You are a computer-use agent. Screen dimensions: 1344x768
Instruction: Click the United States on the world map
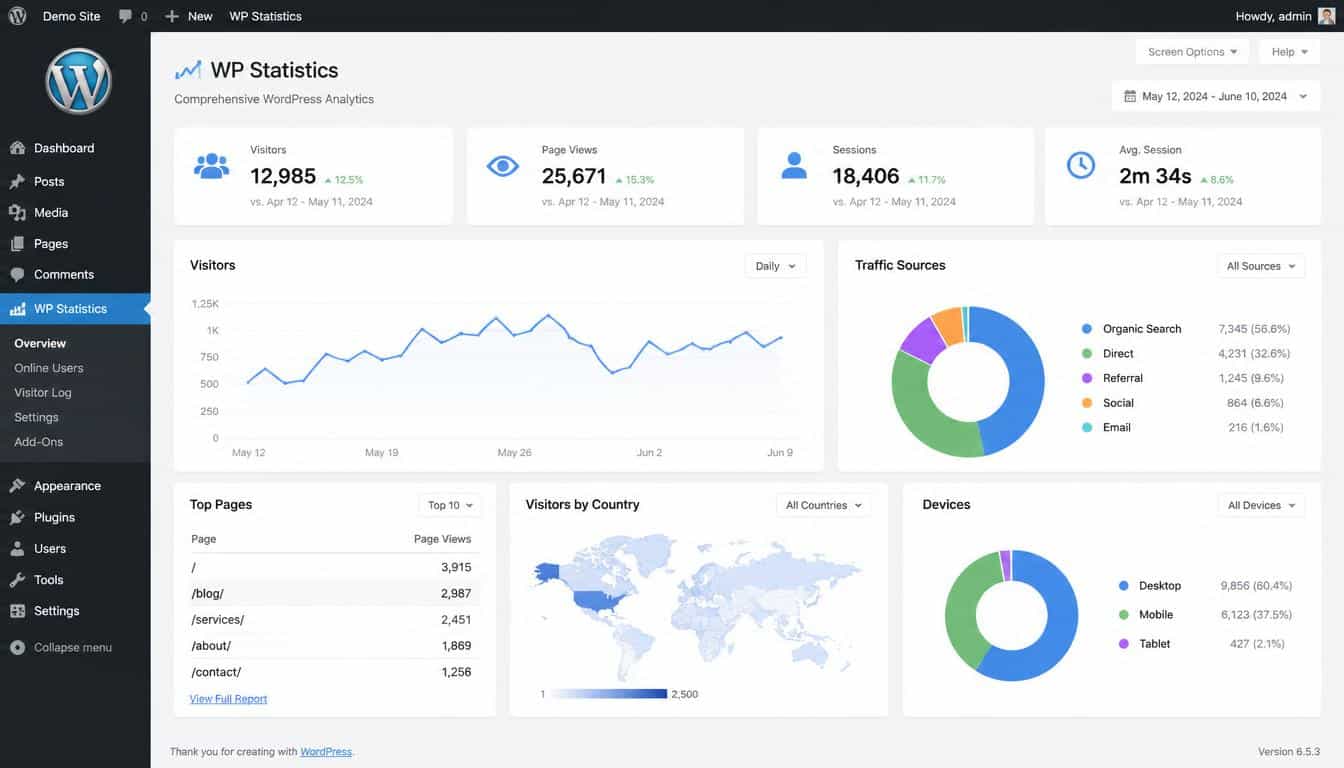(x=599, y=601)
